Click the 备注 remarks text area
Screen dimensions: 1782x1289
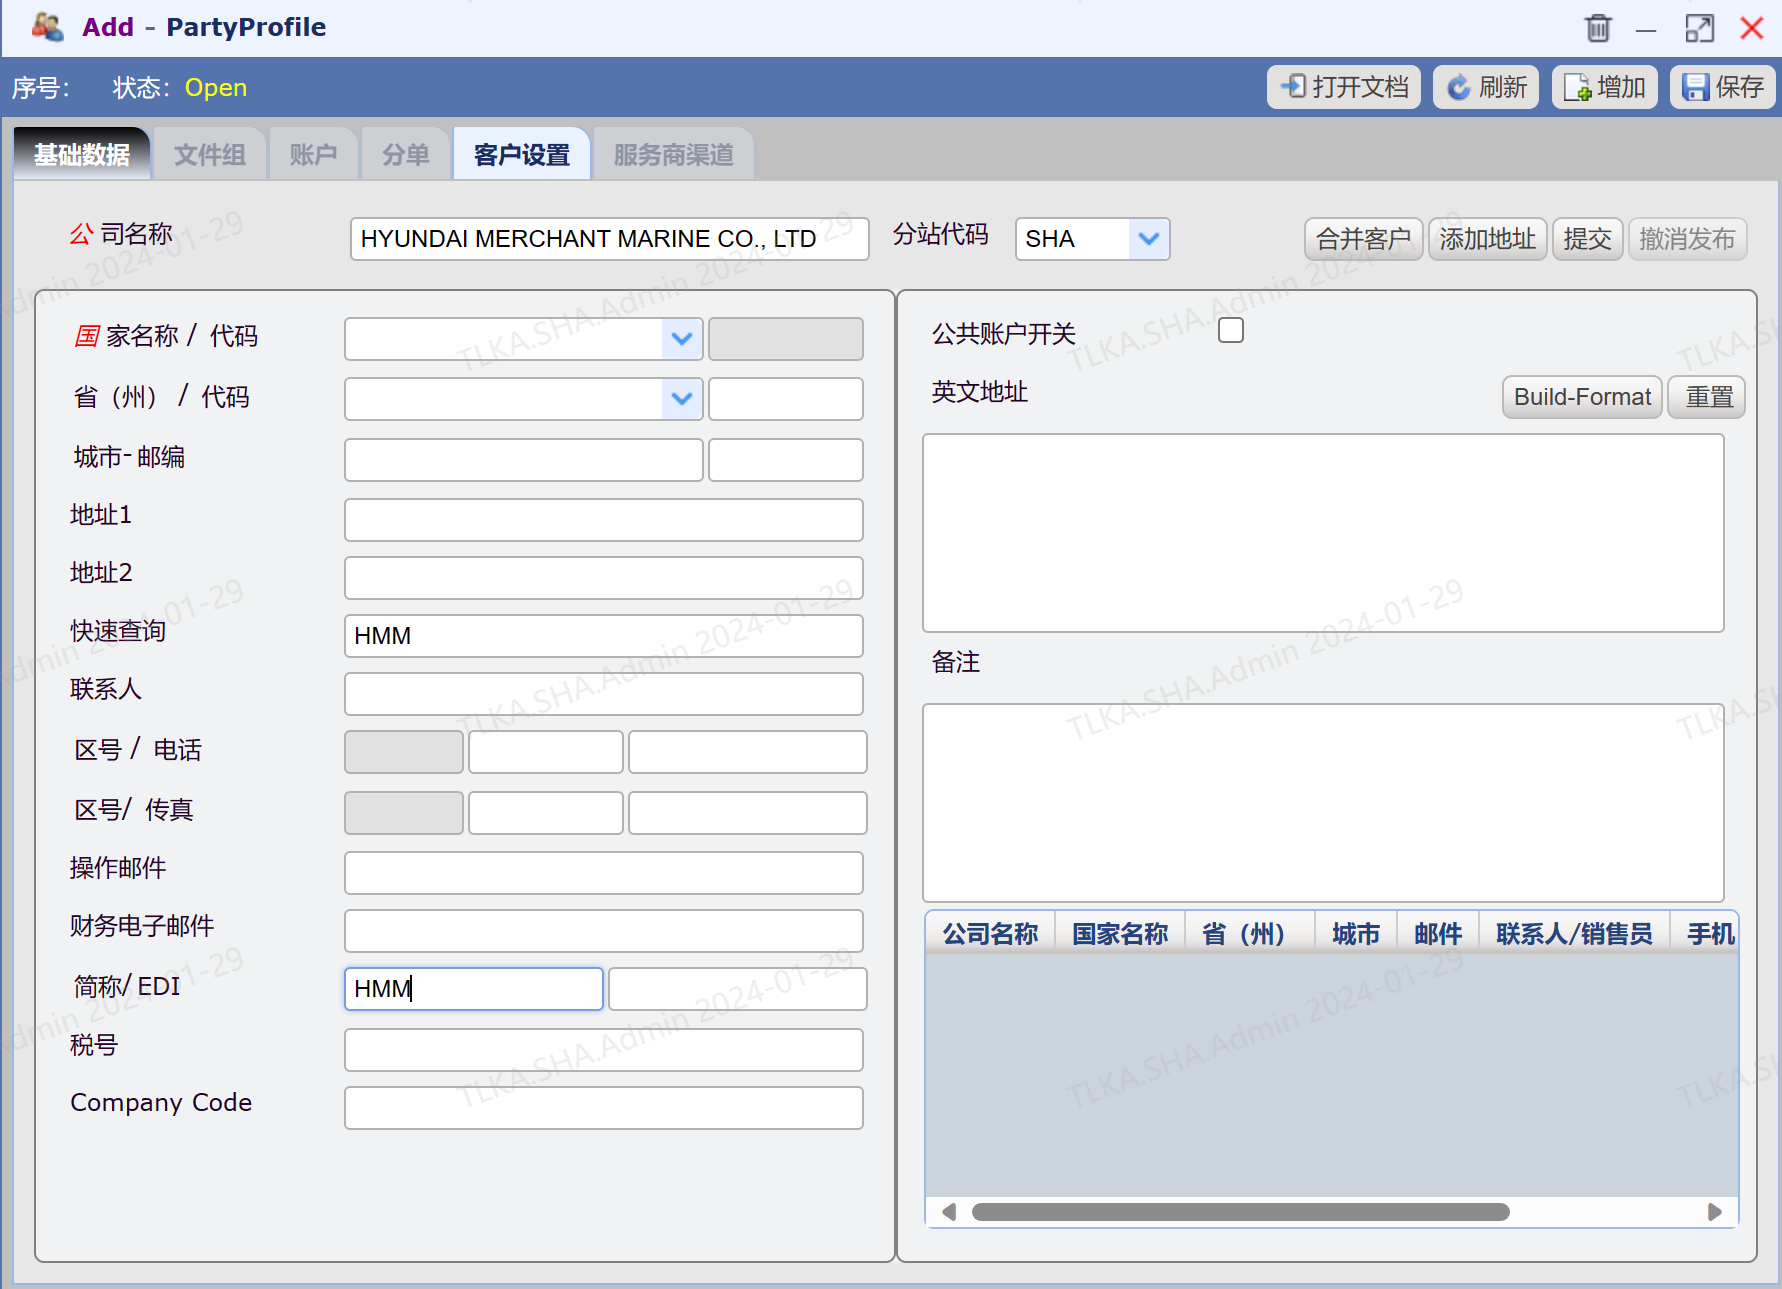click(1323, 803)
